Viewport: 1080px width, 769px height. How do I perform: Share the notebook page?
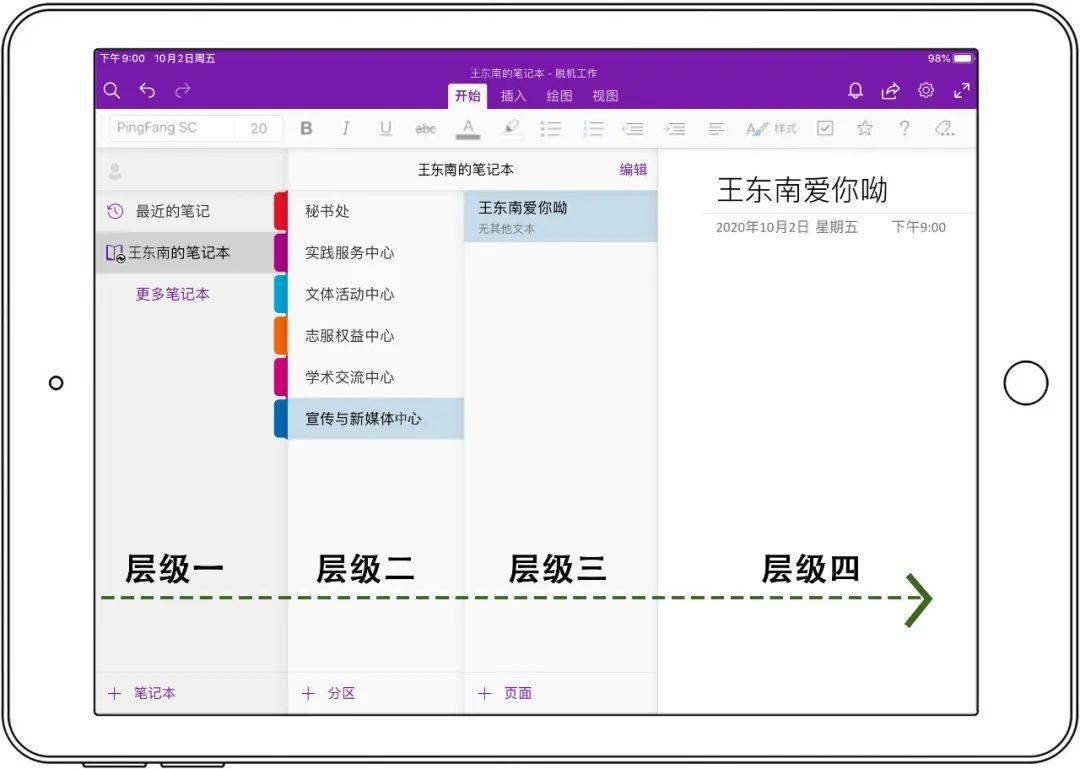click(x=891, y=90)
